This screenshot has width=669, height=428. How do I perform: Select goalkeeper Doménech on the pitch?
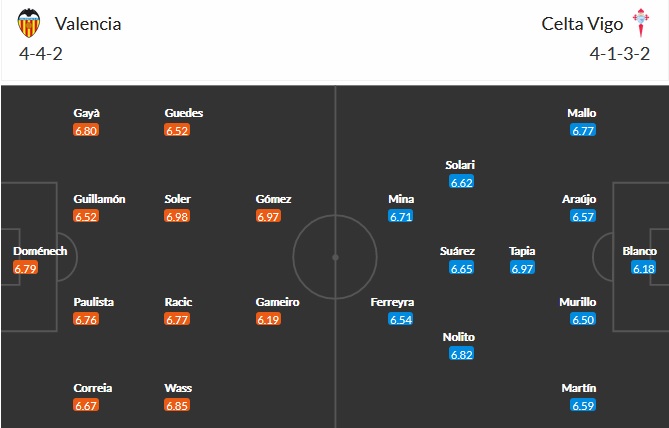click(40, 251)
